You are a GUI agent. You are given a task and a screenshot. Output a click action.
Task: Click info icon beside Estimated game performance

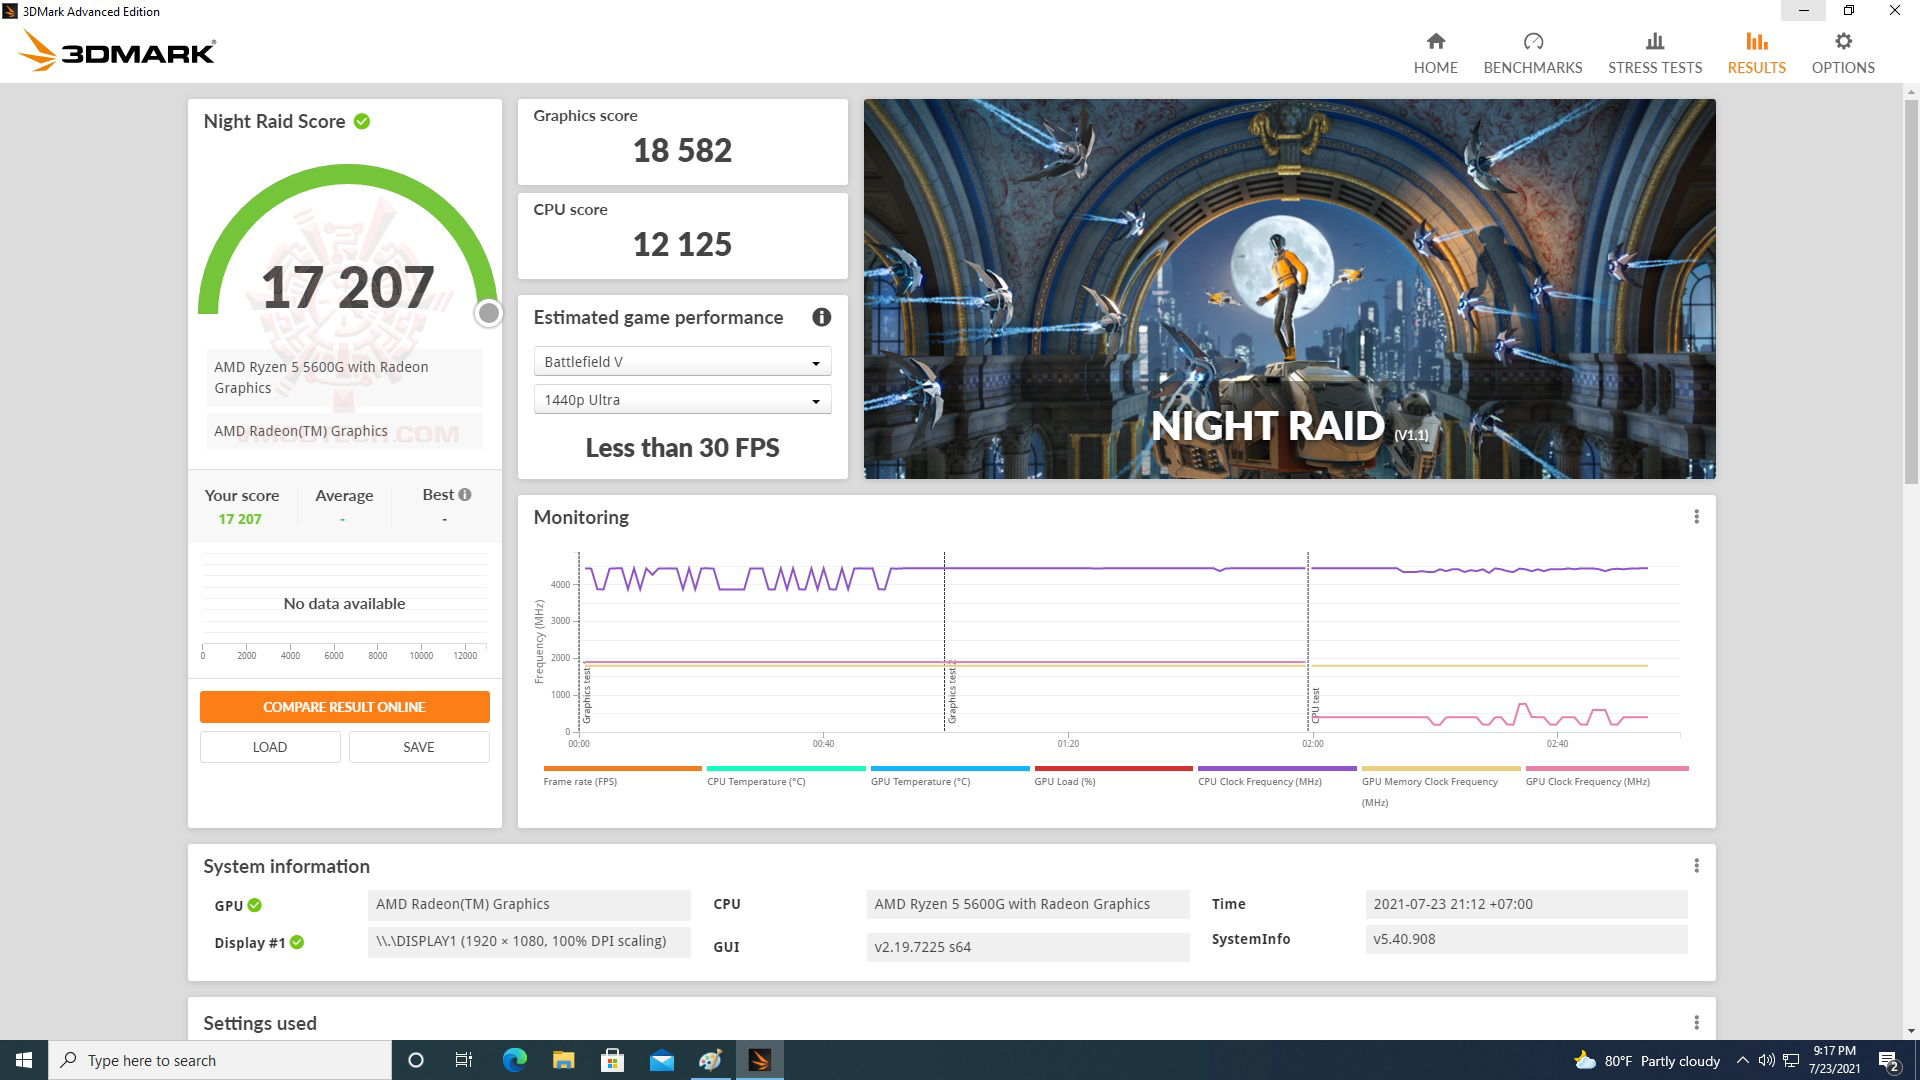pos(821,317)
